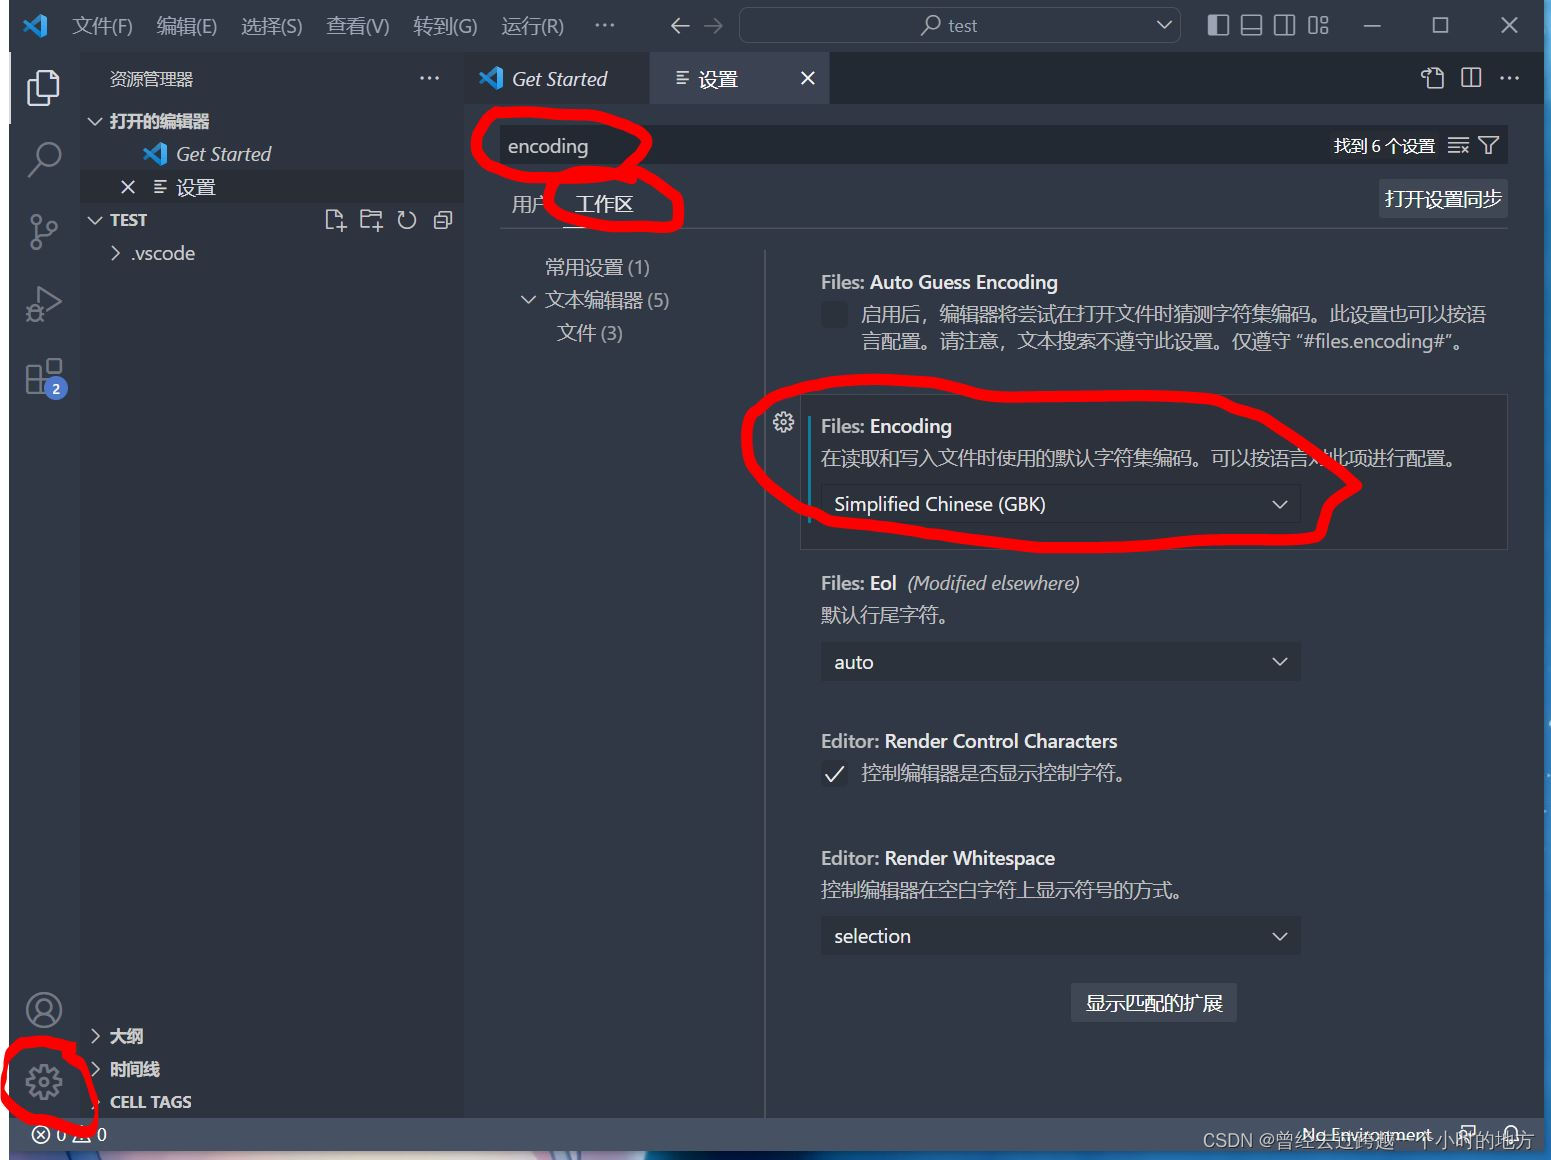Enable Files: Auto Guess Encoding checkbox
Image resolution: width=1551 pixels, height=1160 pixels.
(x=834, y=313)
